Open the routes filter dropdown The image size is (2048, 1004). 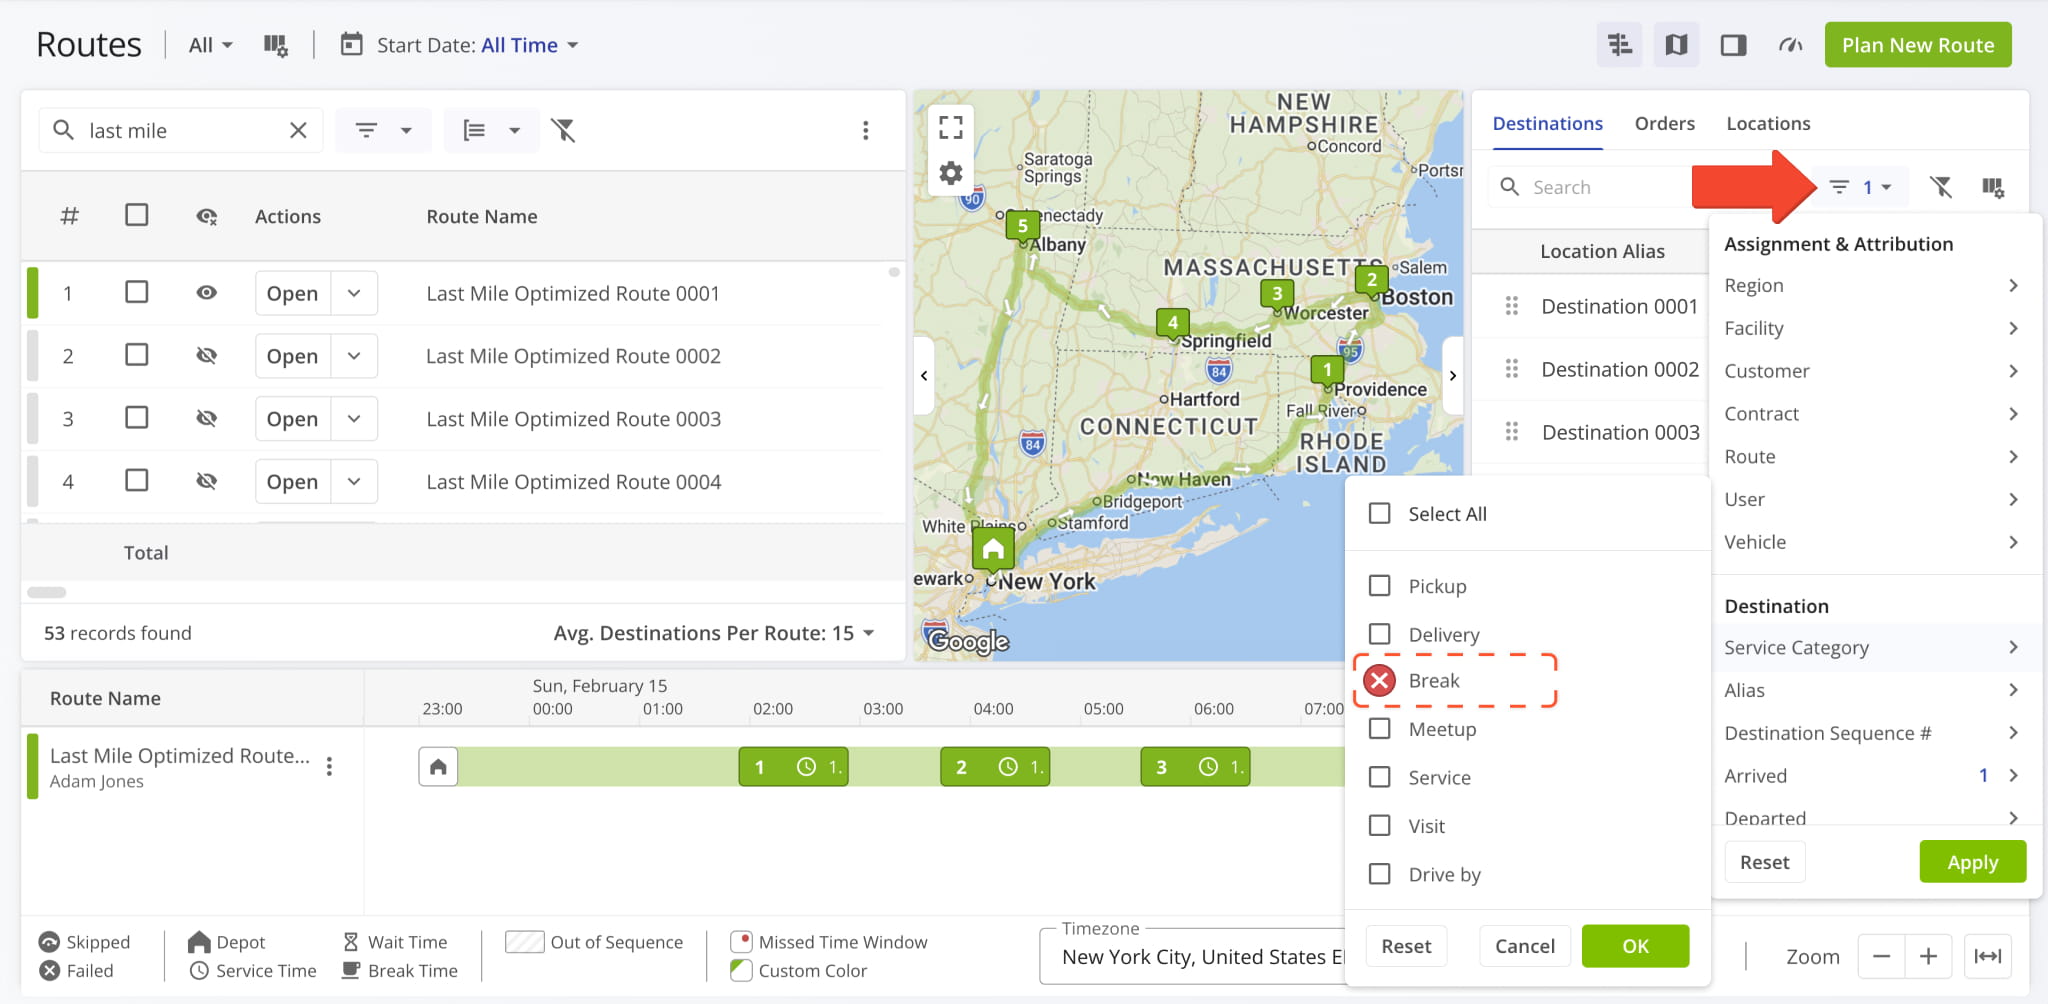coord(383,130)
